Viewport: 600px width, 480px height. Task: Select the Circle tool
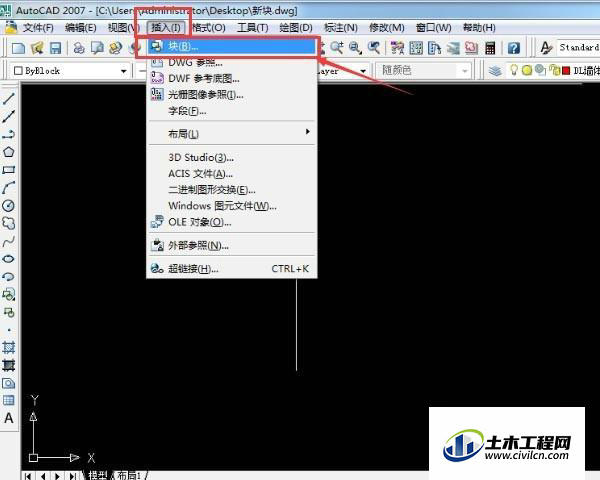tap(8, 206)
